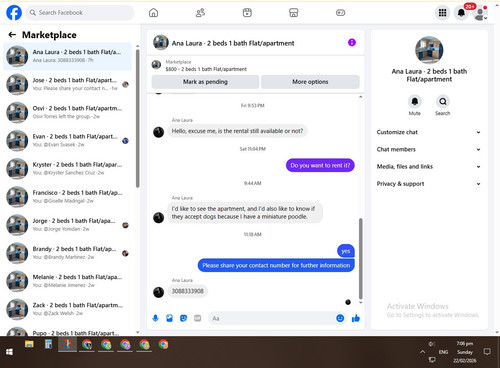Open File Explorer from taskbar
The image size is (500, 368).
point(29,344)
